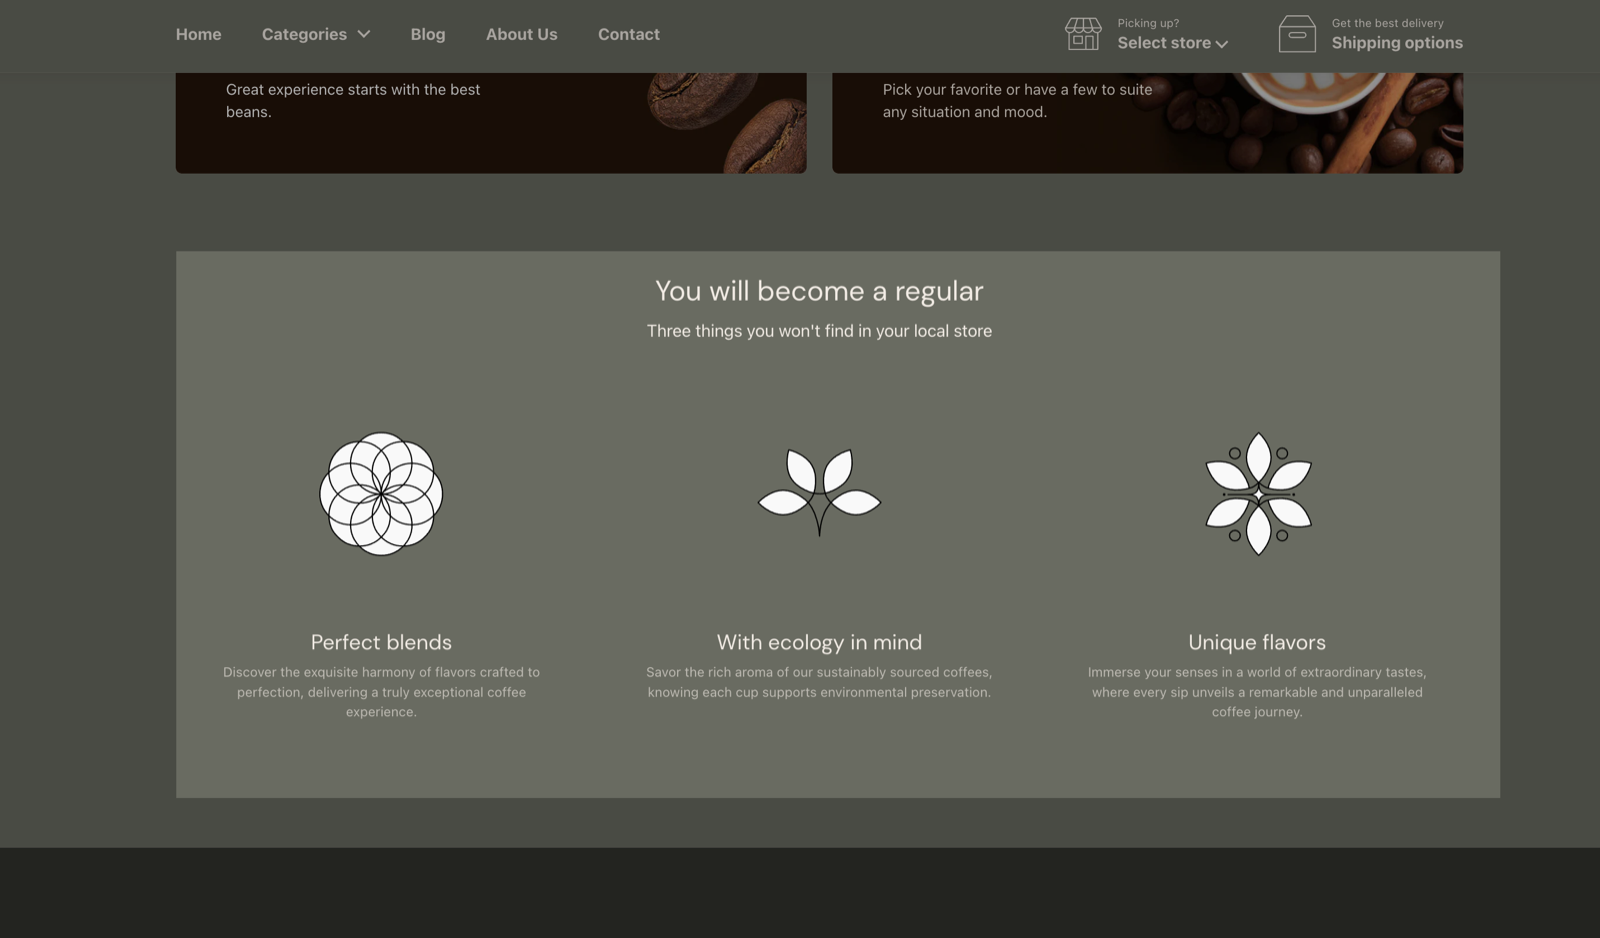Expand the Categories chevron arrow
Screen dimensions: 1600x938
(364, 34)
